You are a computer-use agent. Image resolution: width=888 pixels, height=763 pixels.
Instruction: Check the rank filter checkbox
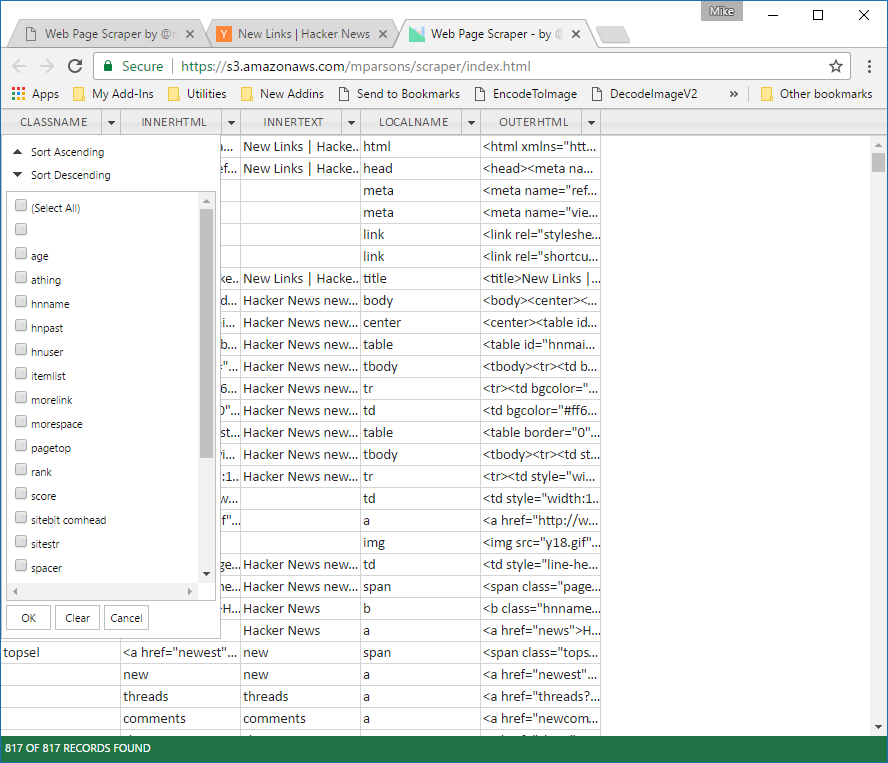click(x=21, y=469)
